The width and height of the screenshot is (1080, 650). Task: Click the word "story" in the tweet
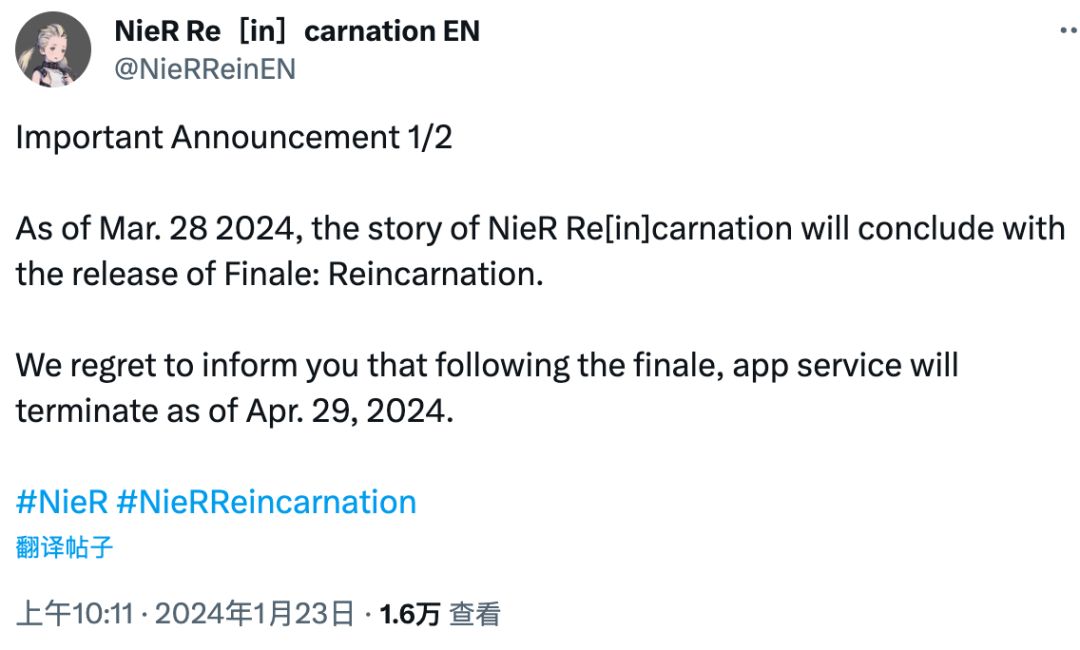(412, 229)
